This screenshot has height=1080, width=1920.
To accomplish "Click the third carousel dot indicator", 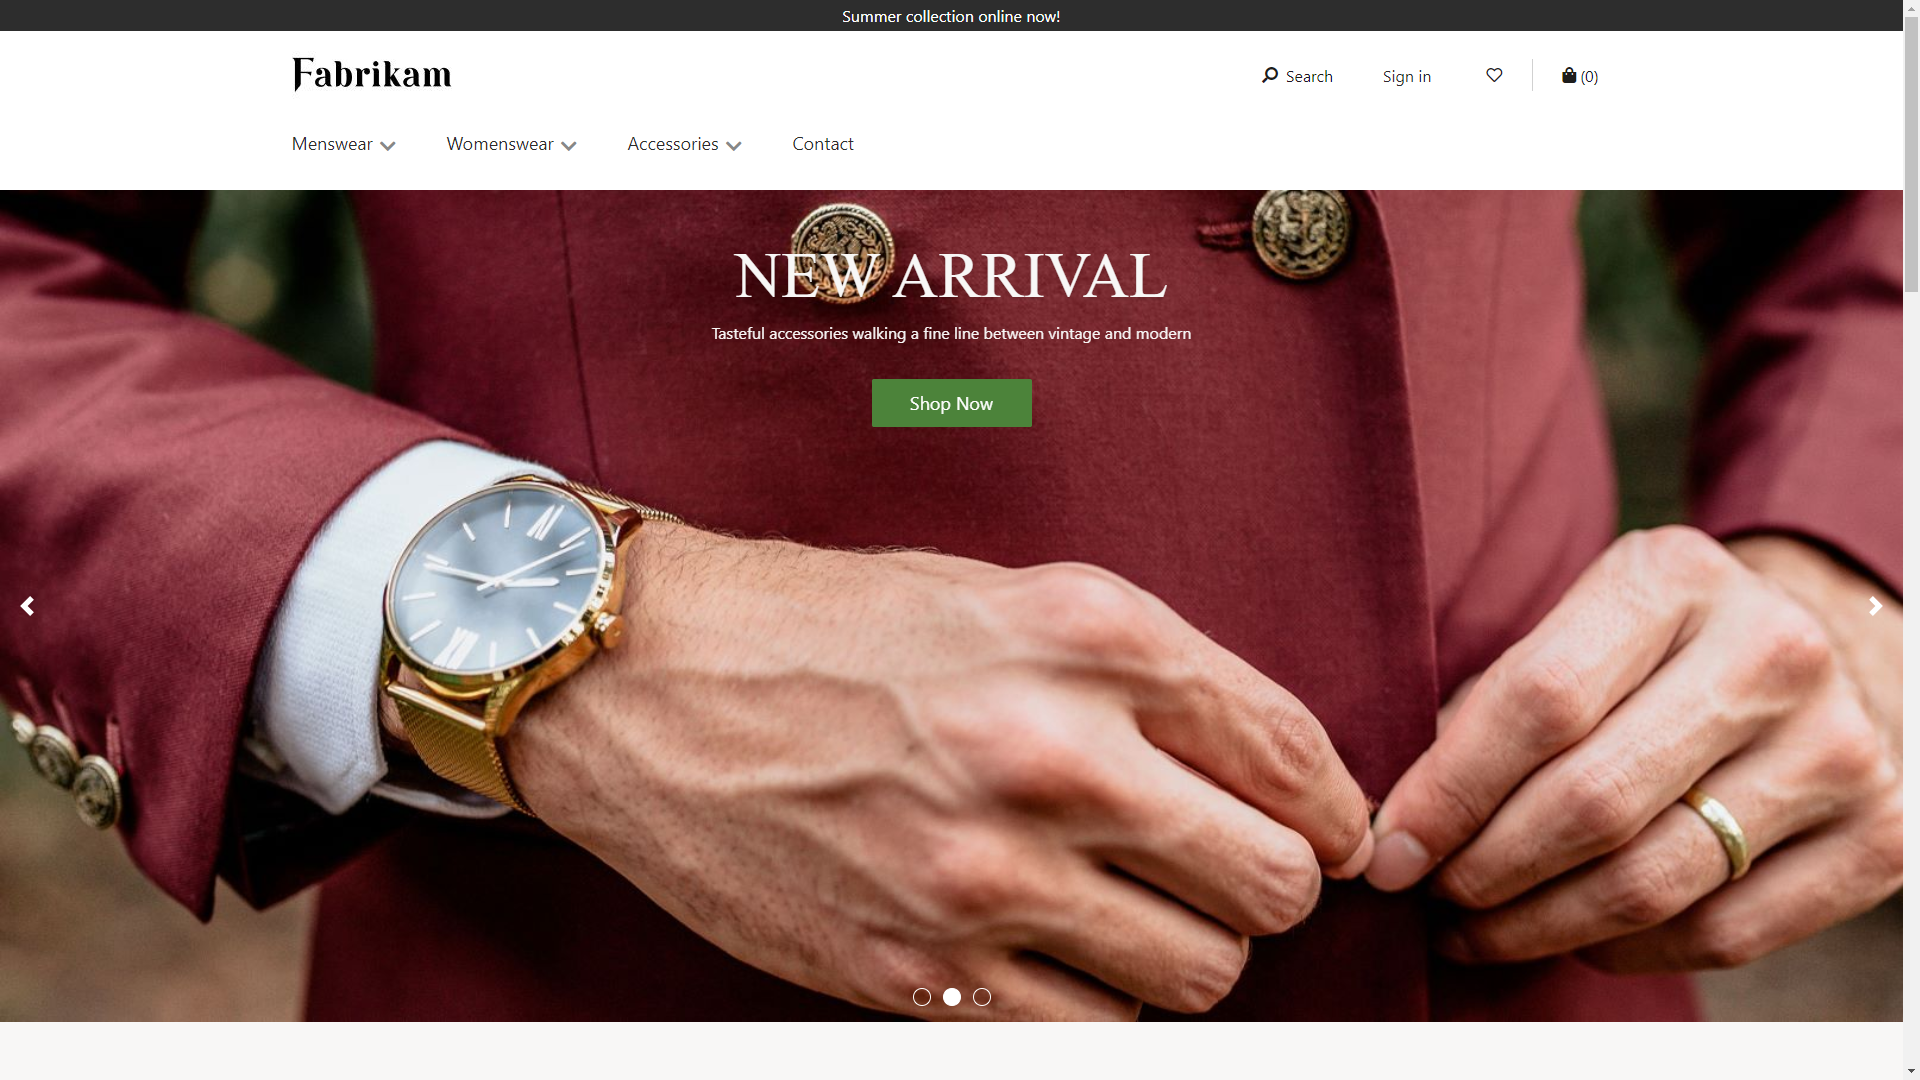I will pyautogui.click(x=982, y=997).
